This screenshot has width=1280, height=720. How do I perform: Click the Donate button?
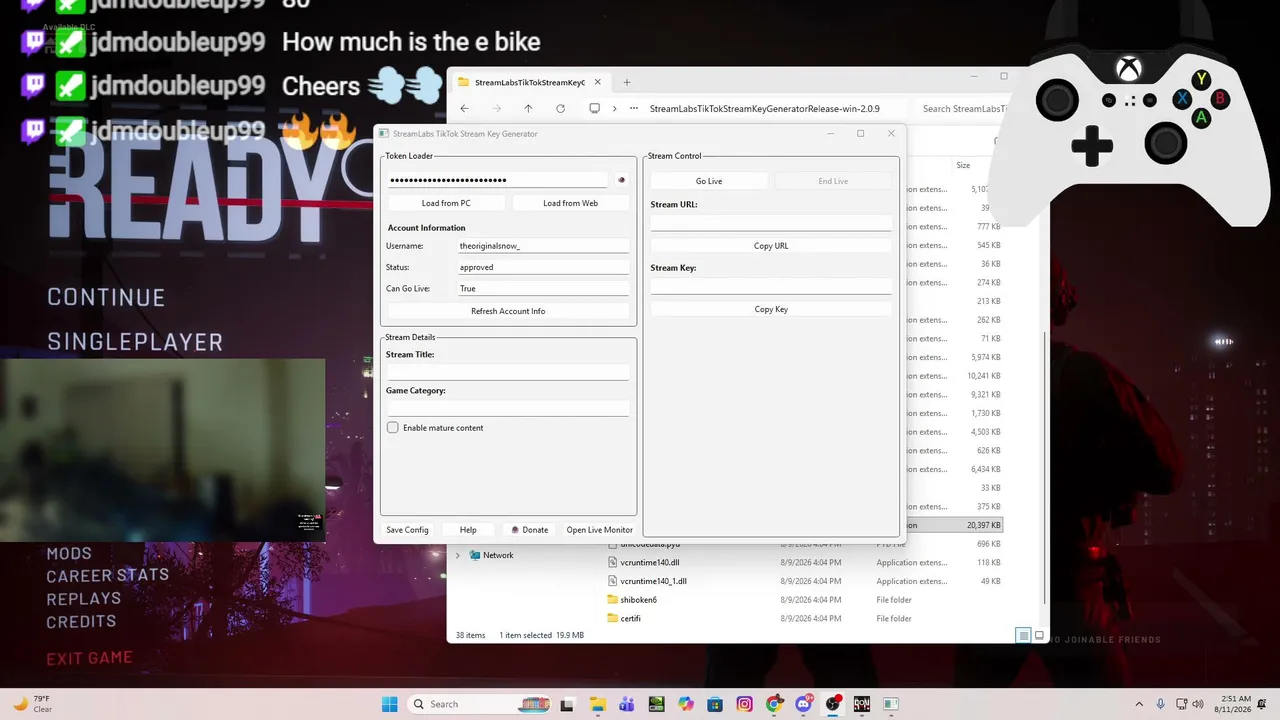[529, 530]
